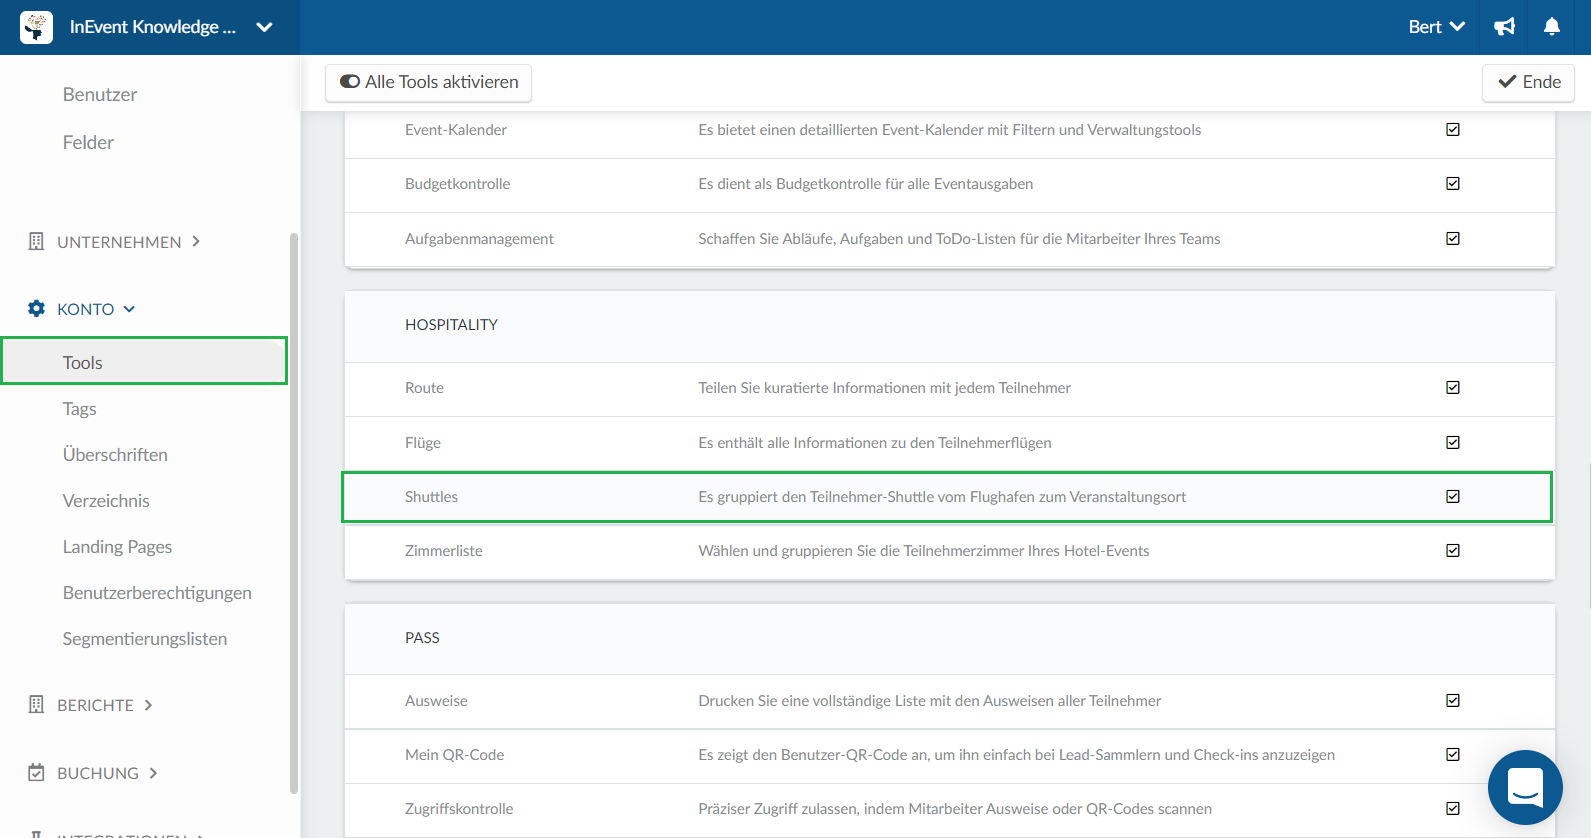Click the Zimmerliste row label

tap(444, 550)
